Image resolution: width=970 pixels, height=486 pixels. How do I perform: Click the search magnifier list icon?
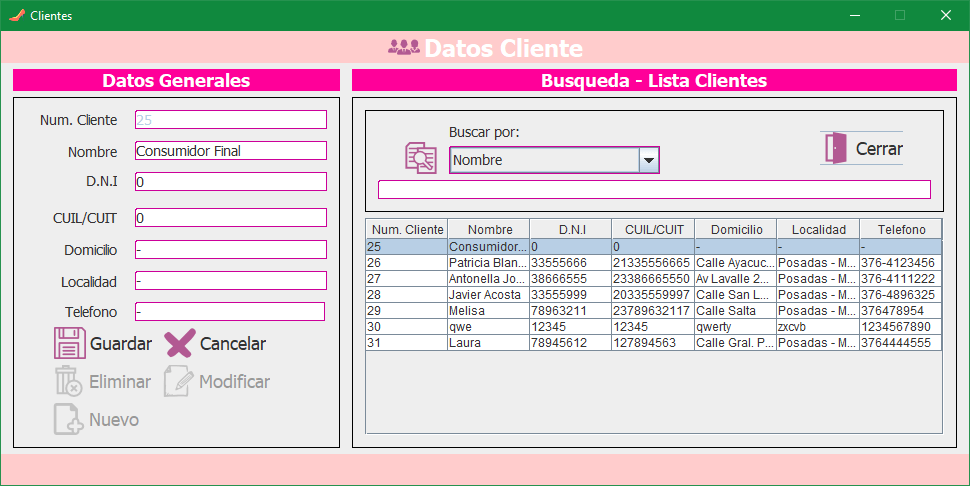tap(420, 158)
